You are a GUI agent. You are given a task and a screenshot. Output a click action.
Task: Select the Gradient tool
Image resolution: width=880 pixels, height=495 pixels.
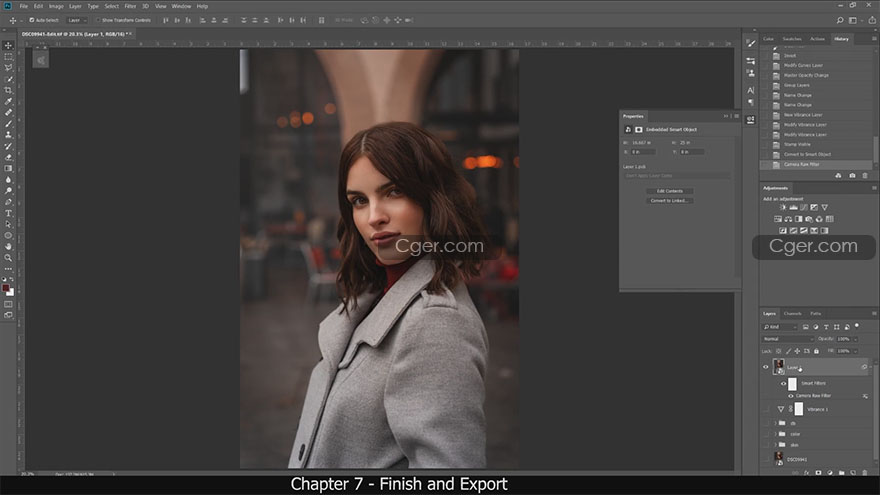click(x=8, y=168)
